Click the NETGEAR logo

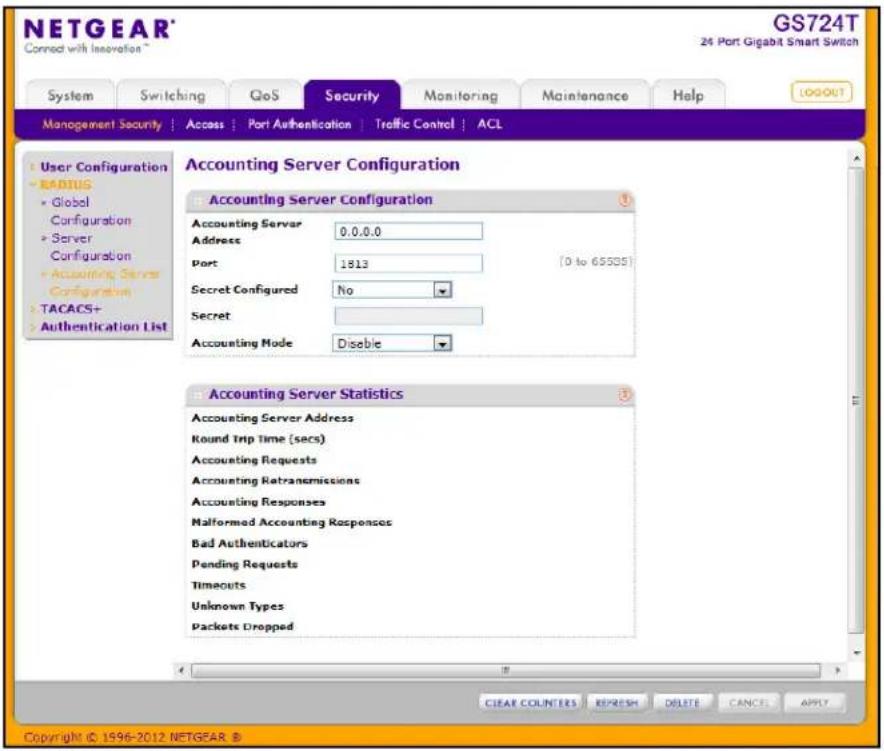(99, 29)
